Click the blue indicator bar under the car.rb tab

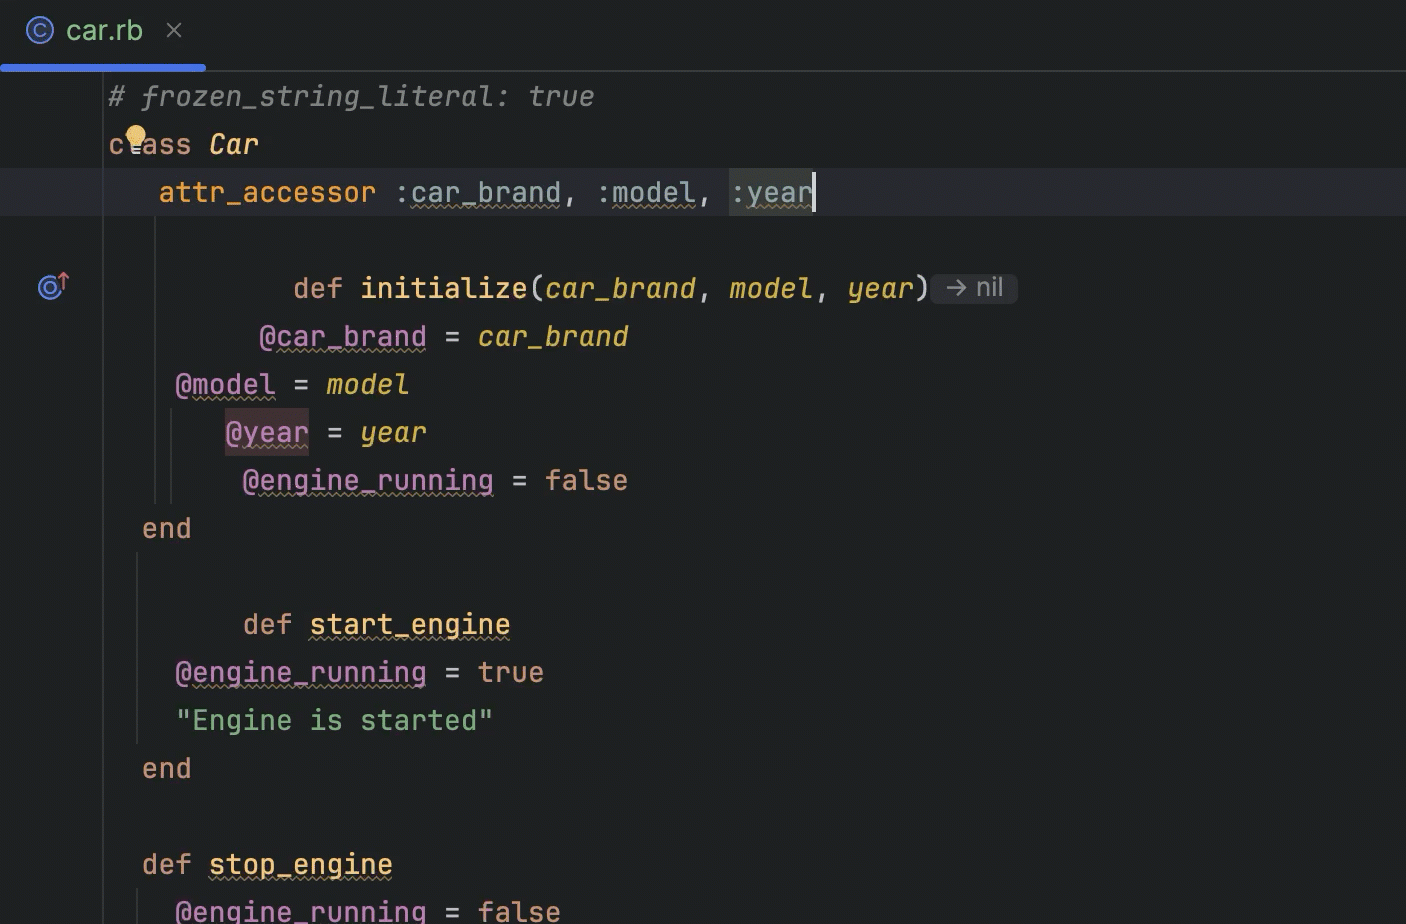tap(102, 66)
